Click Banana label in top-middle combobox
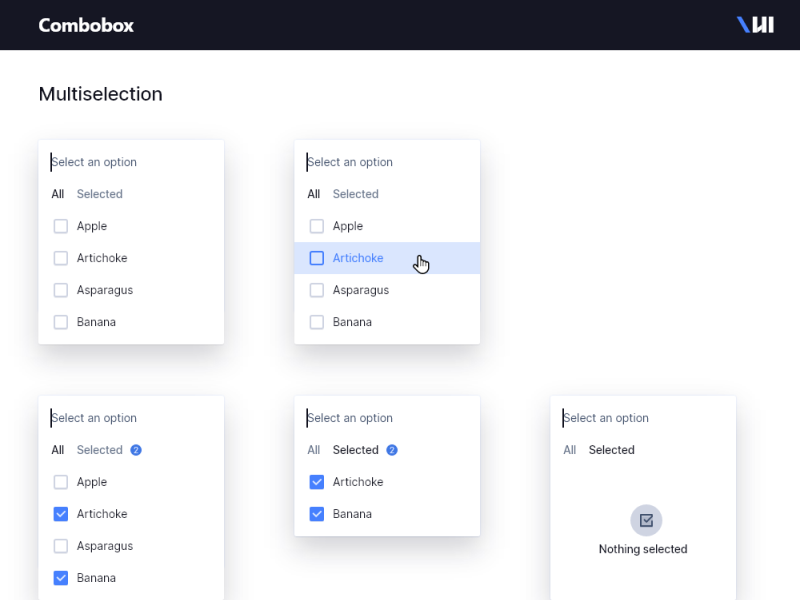Viewport: 800px width, 600px height. (x=353, y=322)
